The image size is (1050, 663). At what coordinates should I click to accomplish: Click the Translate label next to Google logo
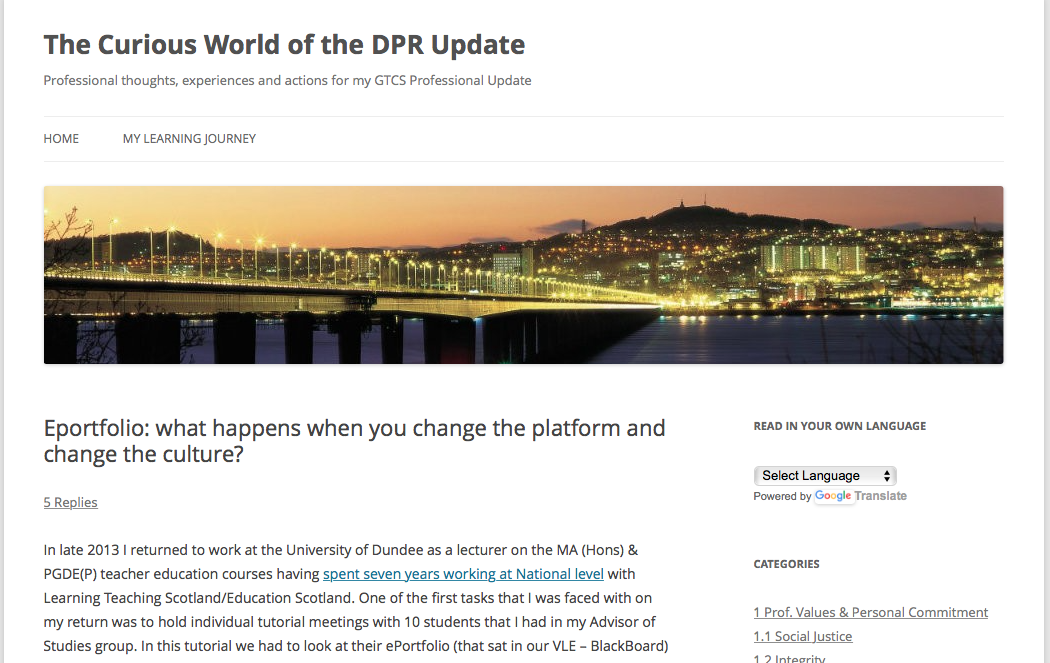pyautogui.click(x=883, y=496)
